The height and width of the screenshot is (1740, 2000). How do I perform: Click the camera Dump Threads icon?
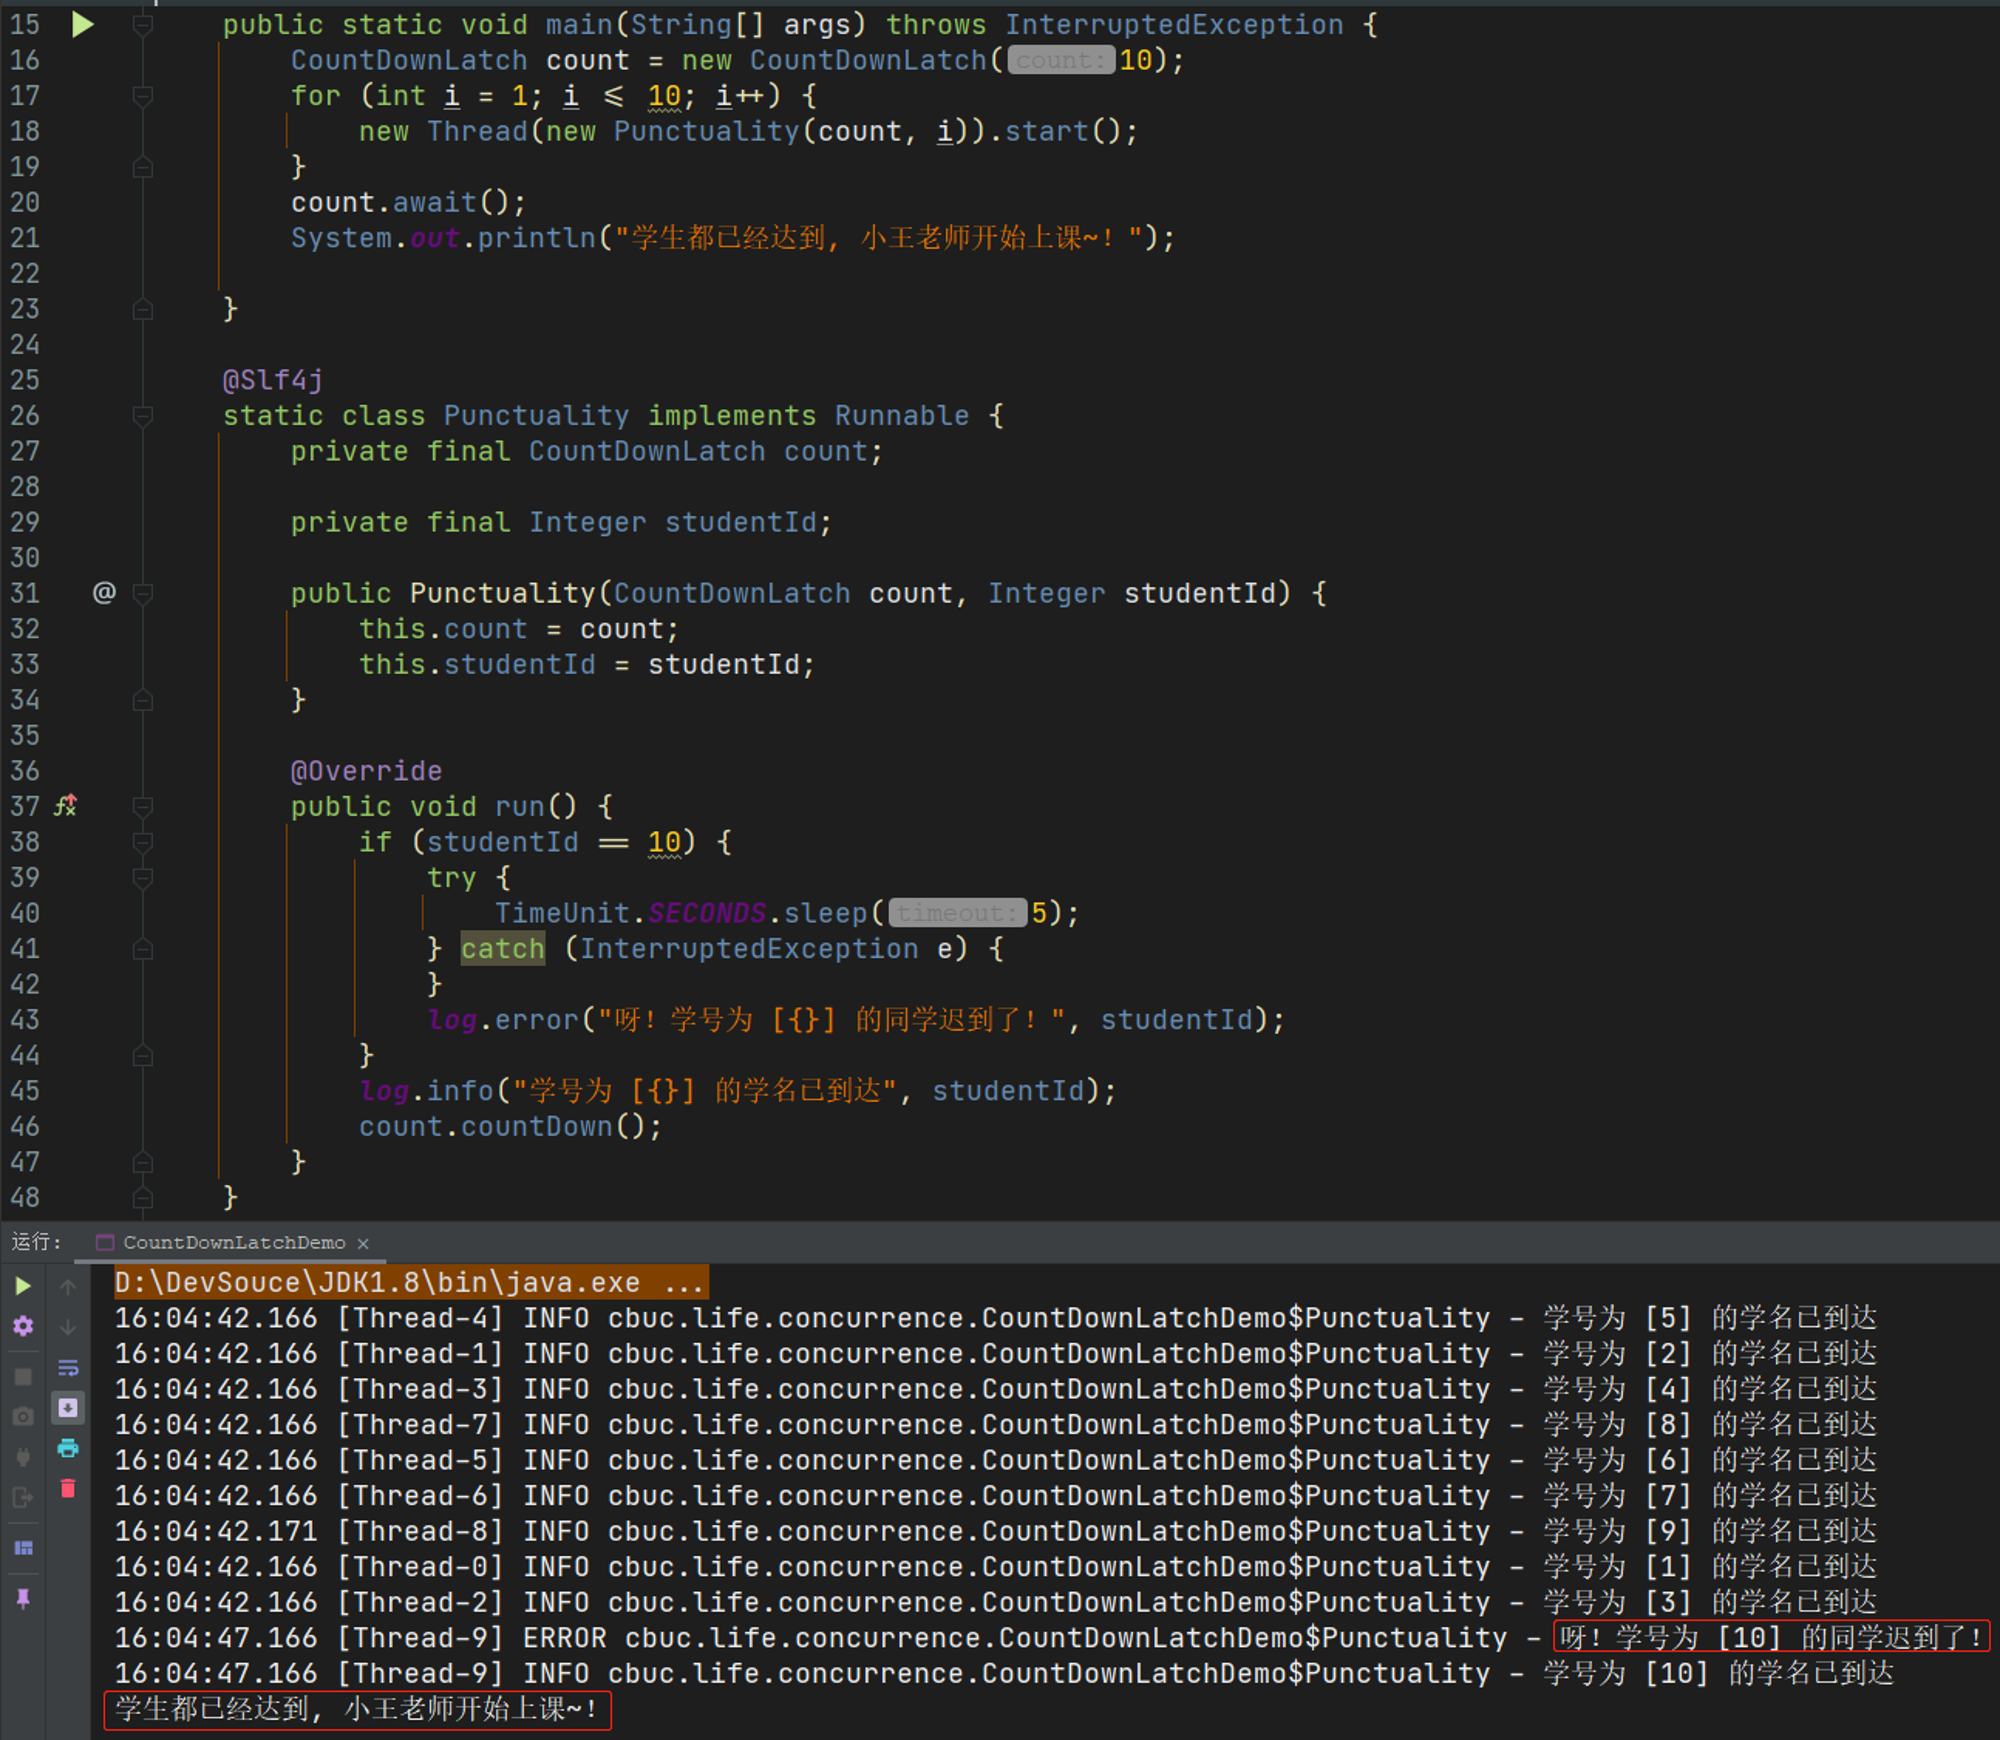click(x=23, y=1416)
